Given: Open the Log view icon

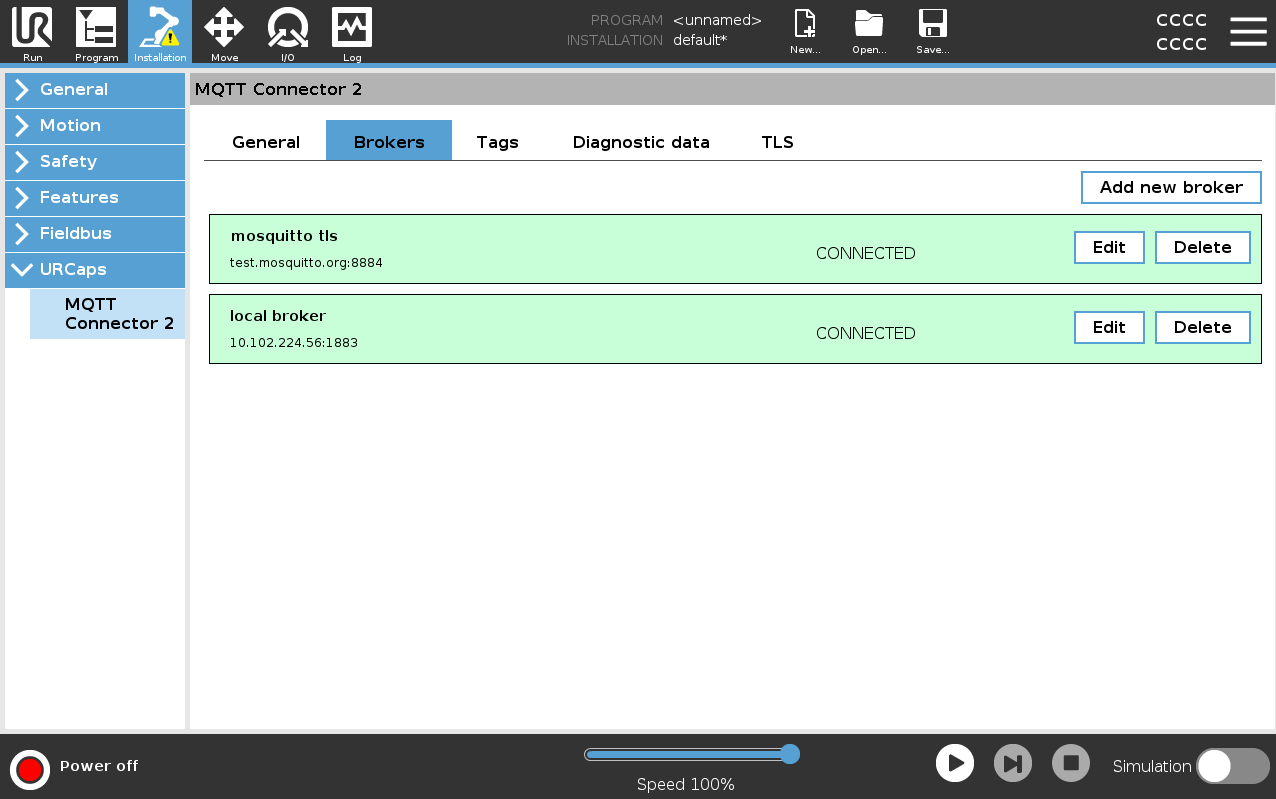Looking at the screenshot, I should click(352, 30).
